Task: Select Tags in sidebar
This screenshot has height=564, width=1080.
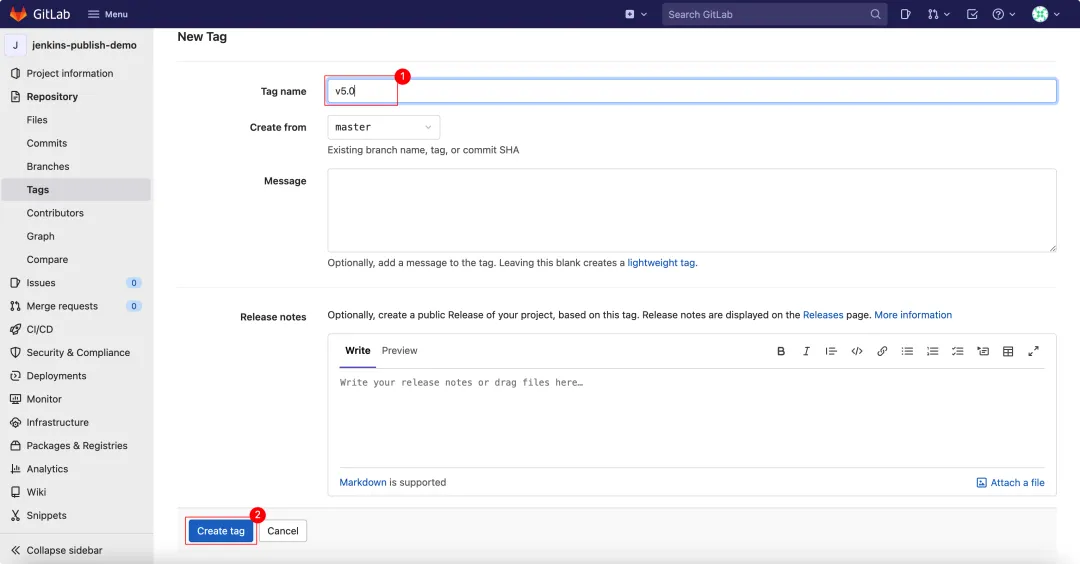Action: [76, 189]
